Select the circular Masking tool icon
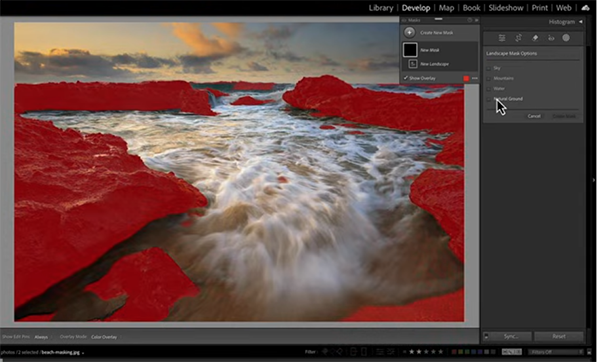The image size is (601, 362). 566,38
